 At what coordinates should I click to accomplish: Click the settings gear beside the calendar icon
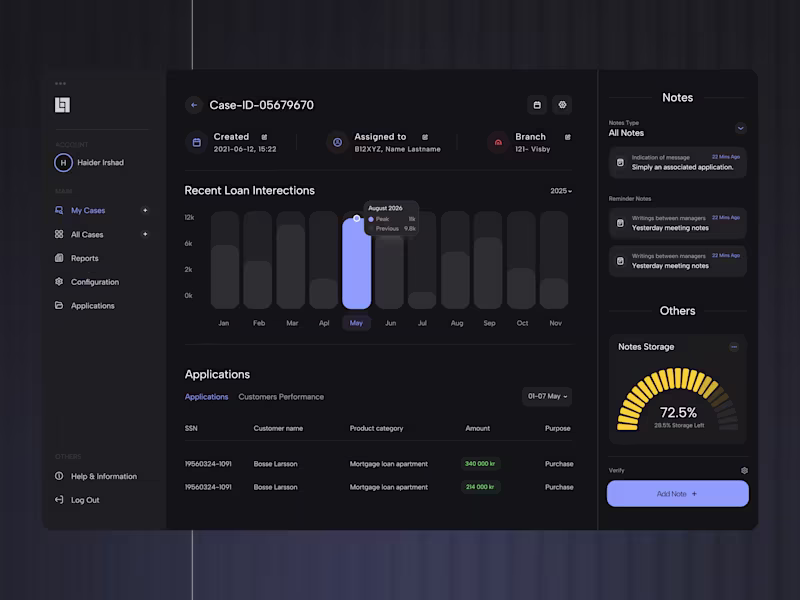(x=562, y=104)
